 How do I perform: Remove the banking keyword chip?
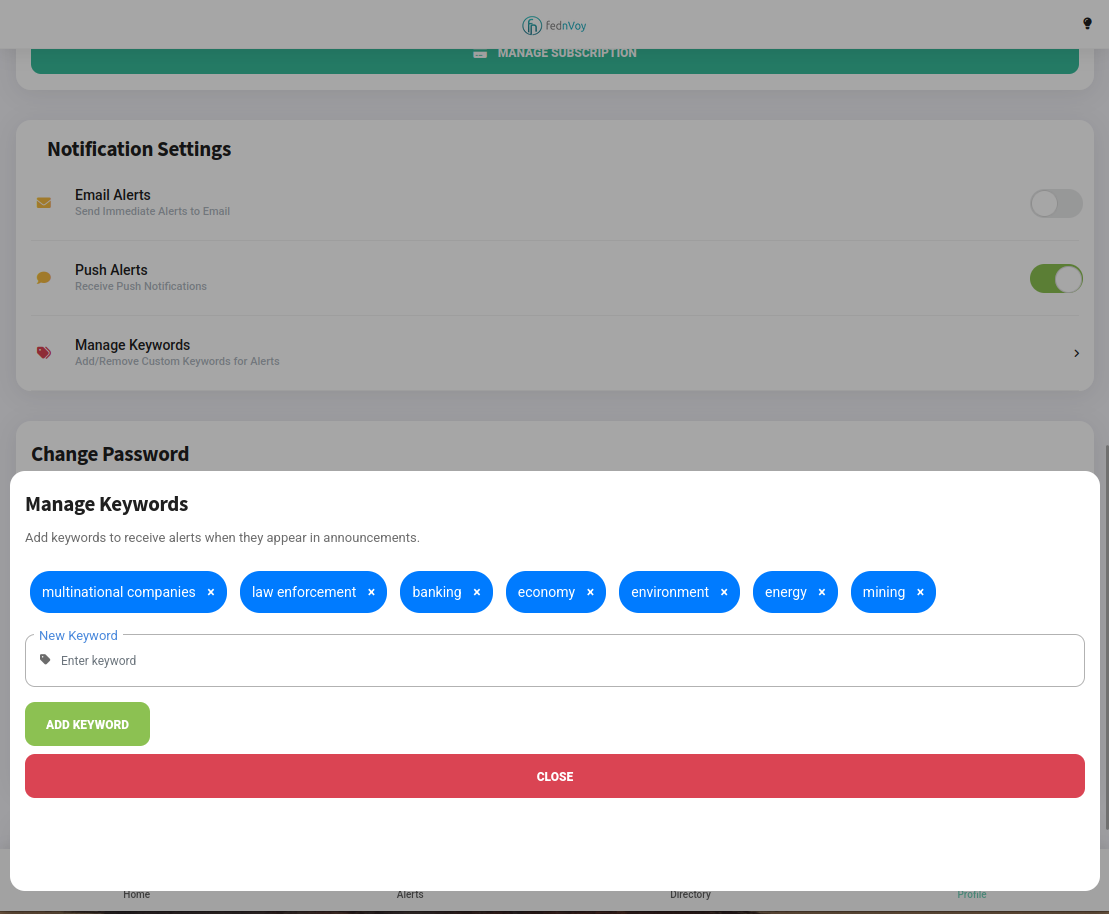(477, 592)
